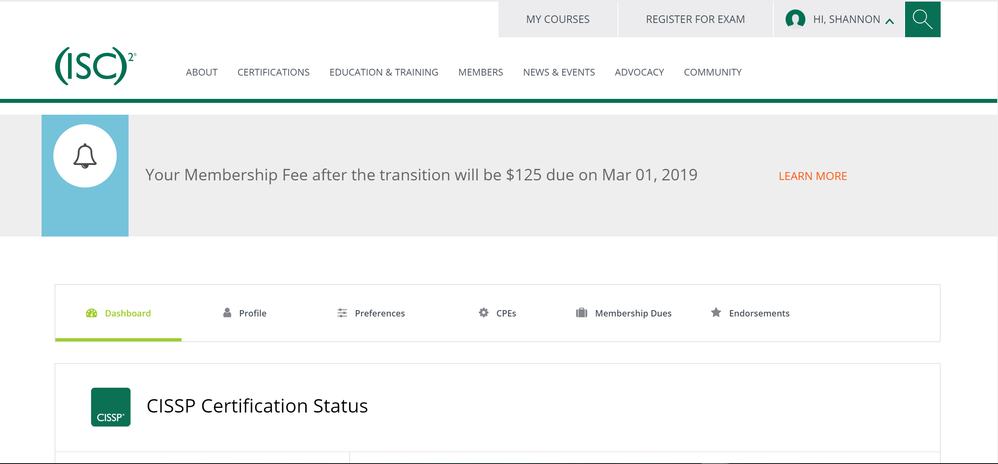Click the CISSP badge icon
Image resolution: width=998 pixels, height=464 pixels.
(x=111, y=407)
